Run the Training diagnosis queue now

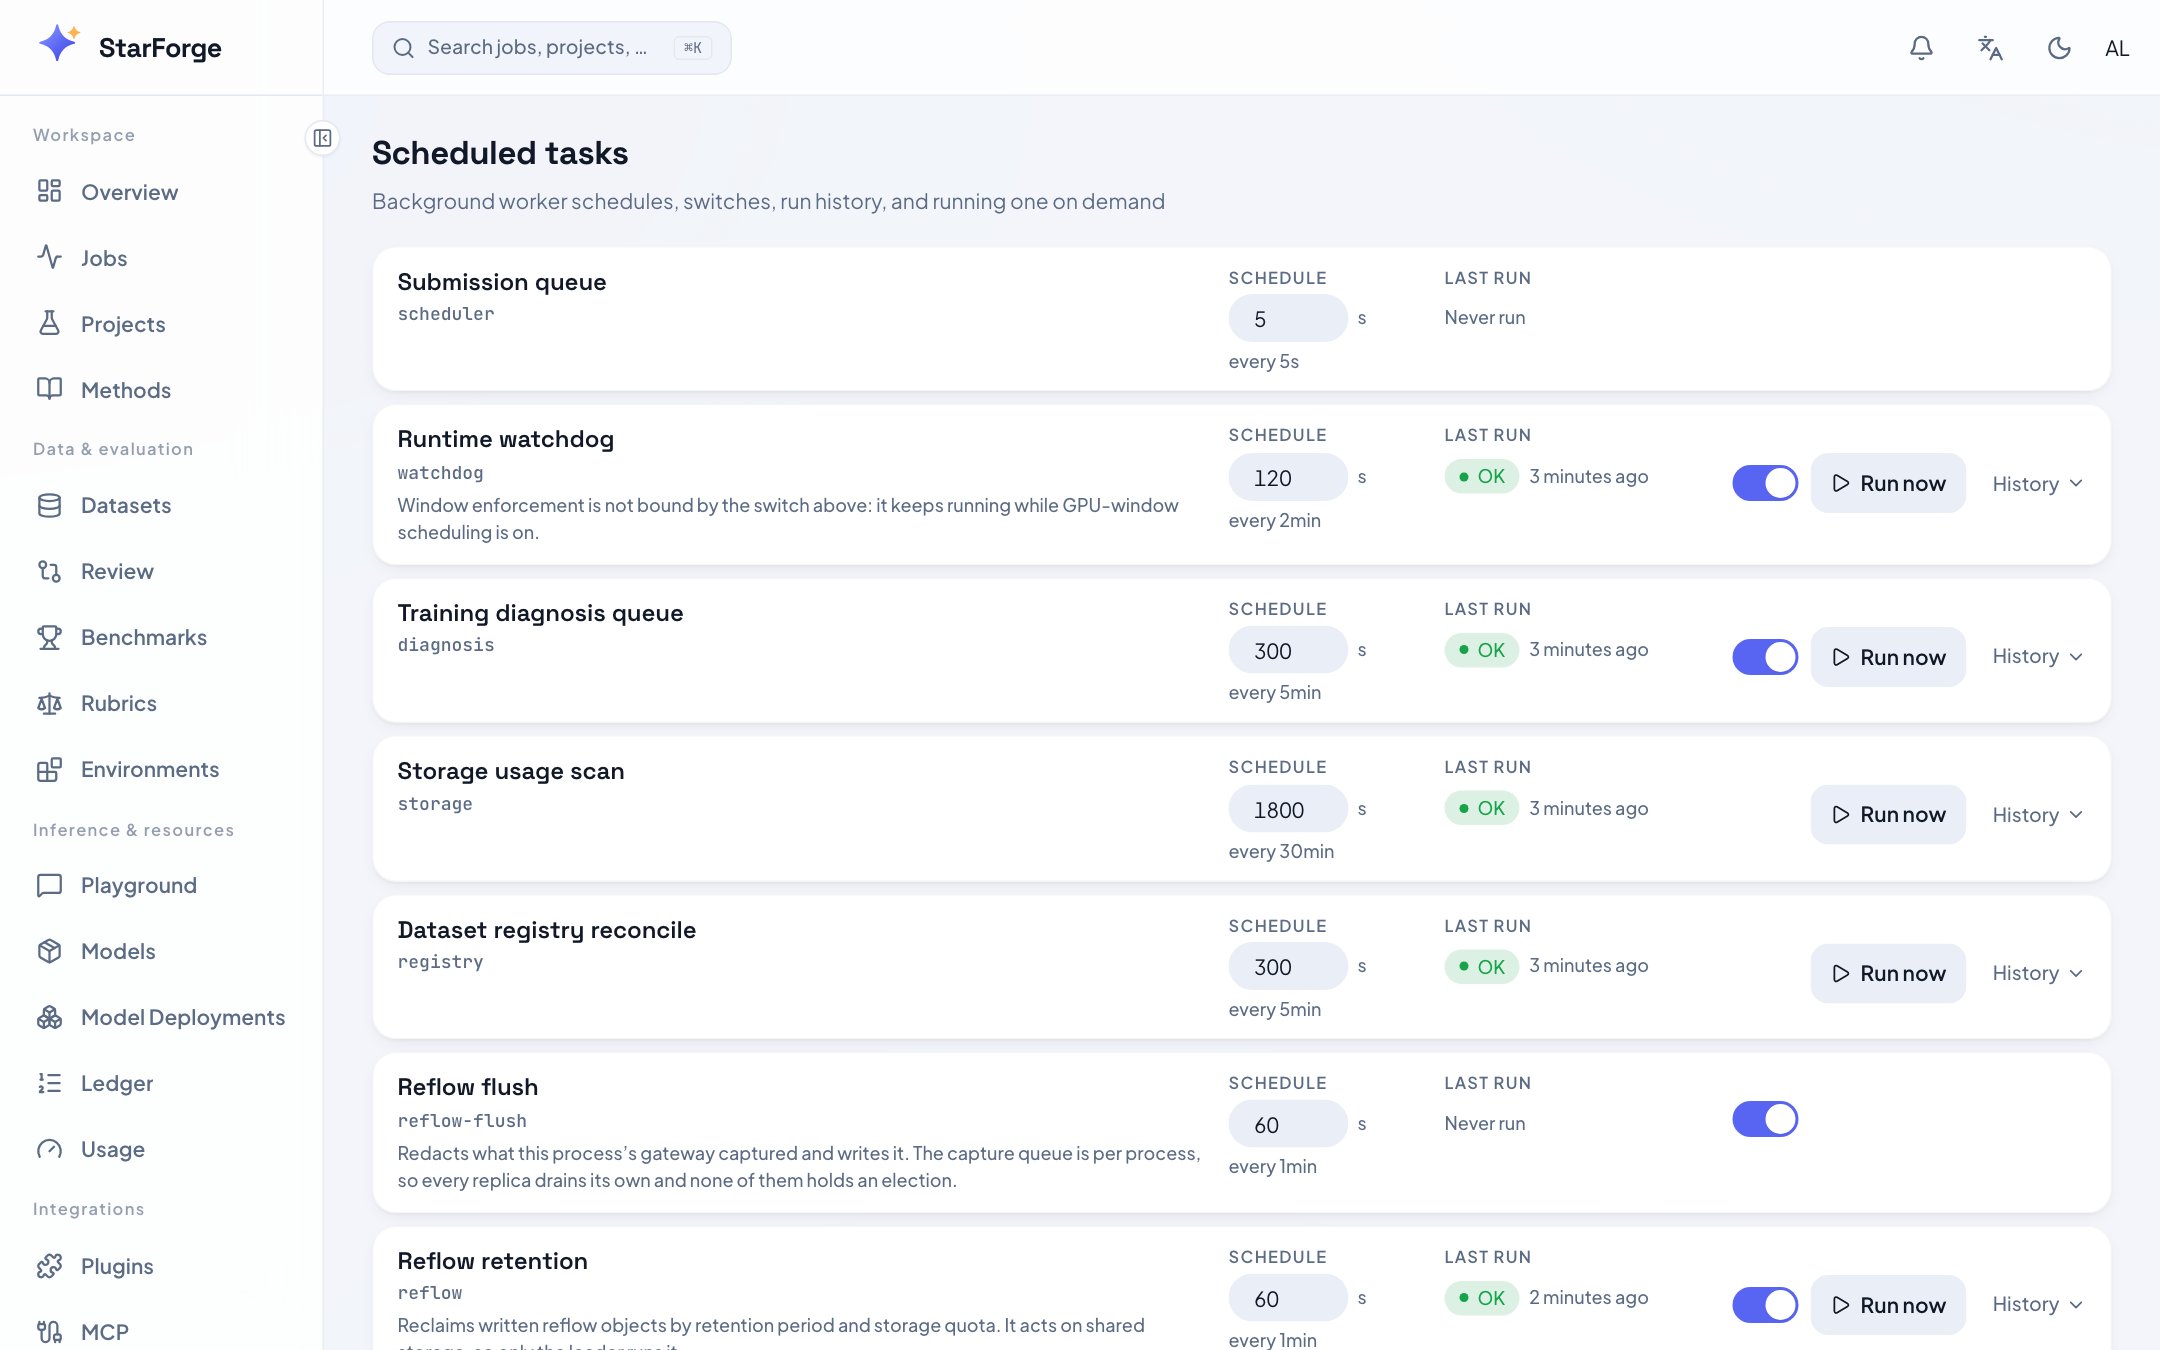click(1888, 657)
